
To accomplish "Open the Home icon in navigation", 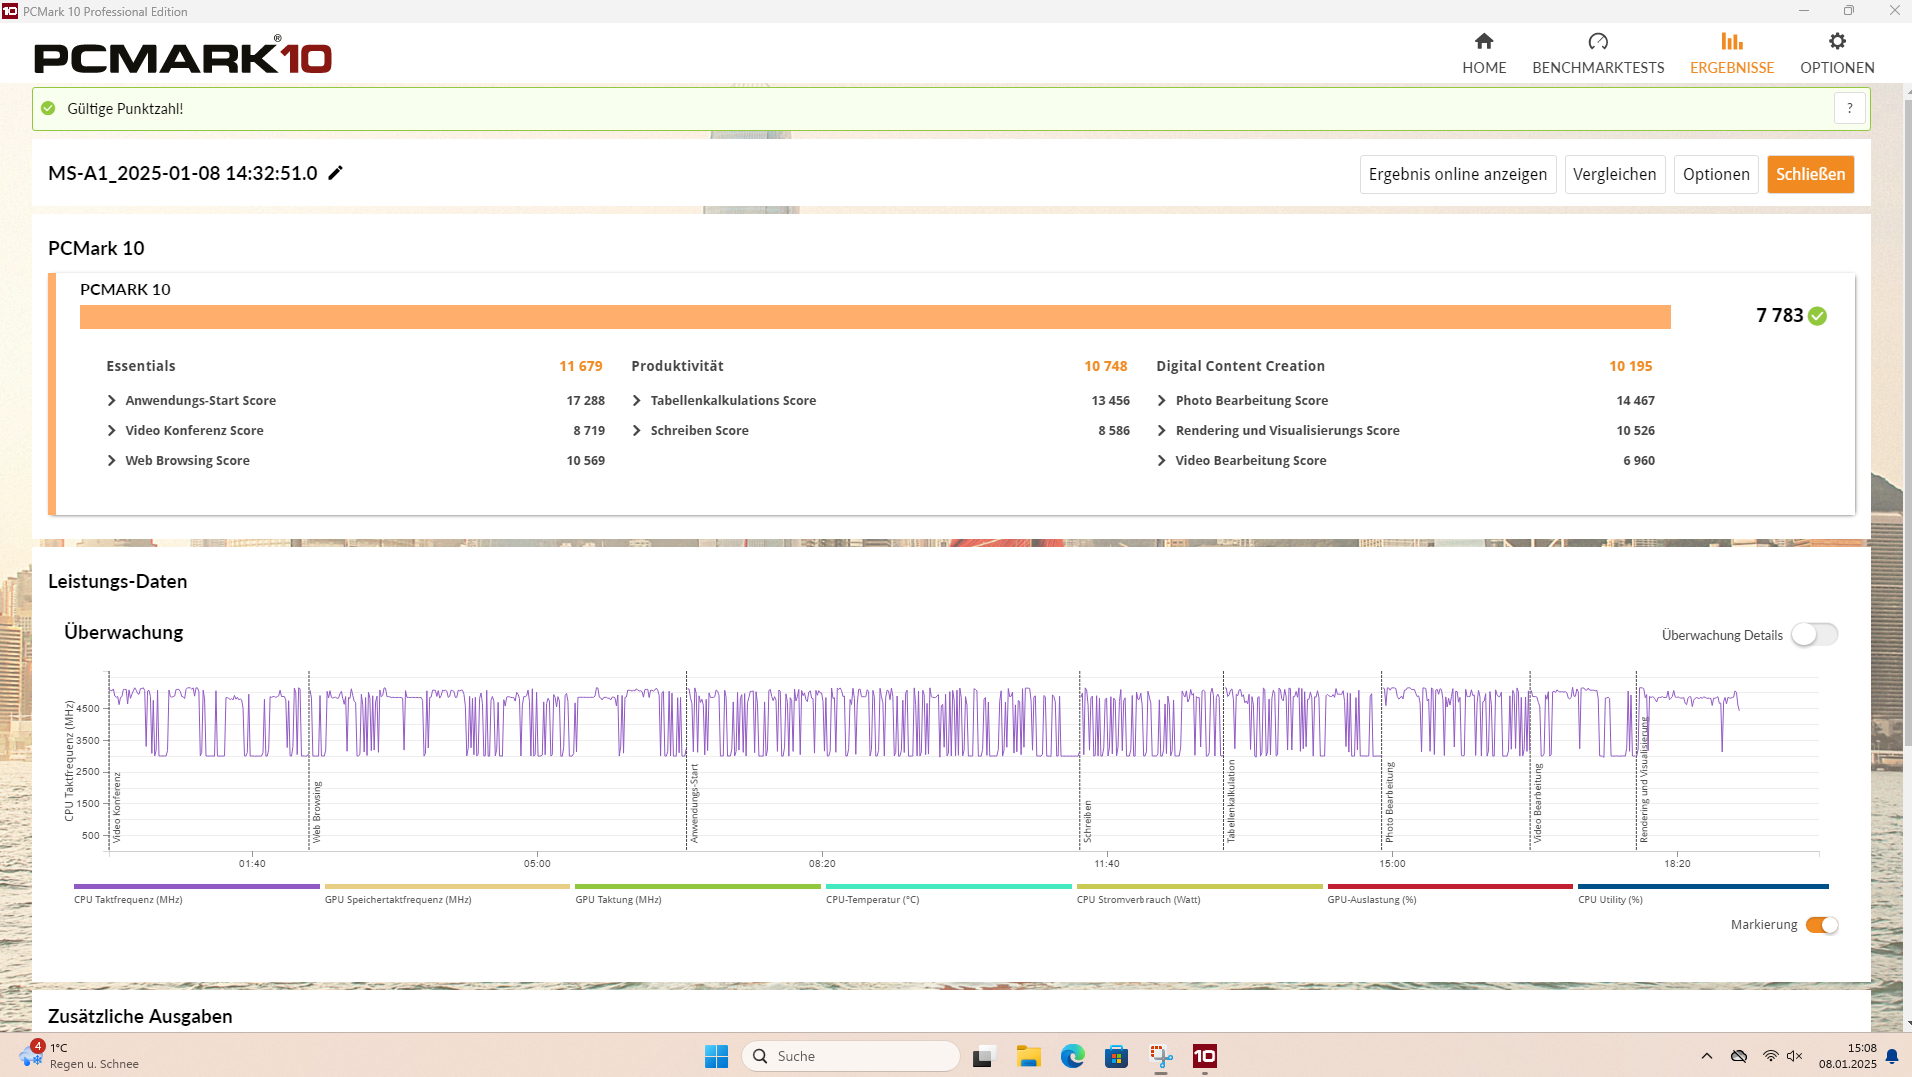I will [1484, 41].
